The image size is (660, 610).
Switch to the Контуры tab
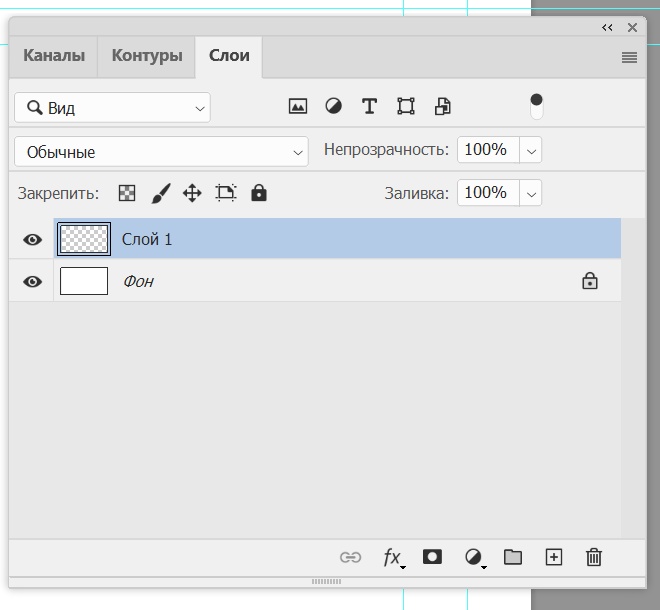tap(147, 56)
